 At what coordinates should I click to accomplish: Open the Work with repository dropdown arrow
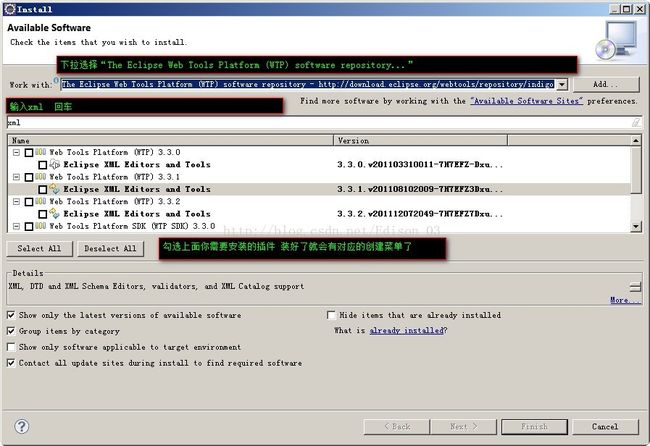pos(562,85)
